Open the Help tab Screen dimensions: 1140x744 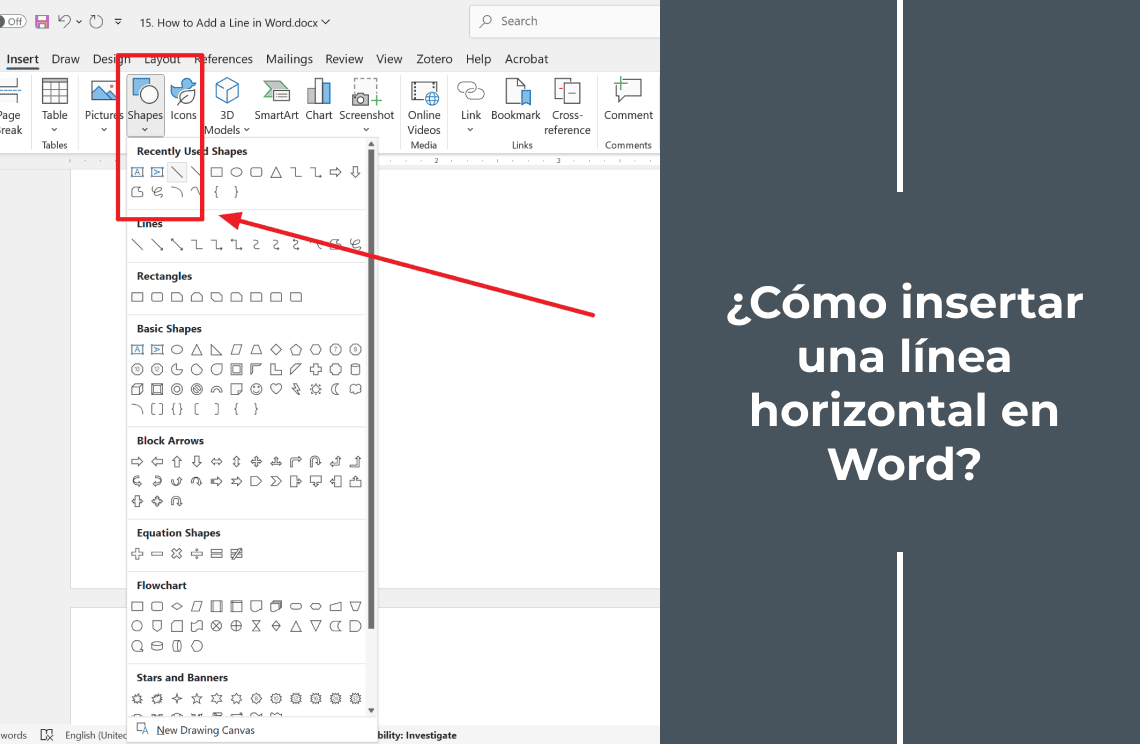(478, 59)
